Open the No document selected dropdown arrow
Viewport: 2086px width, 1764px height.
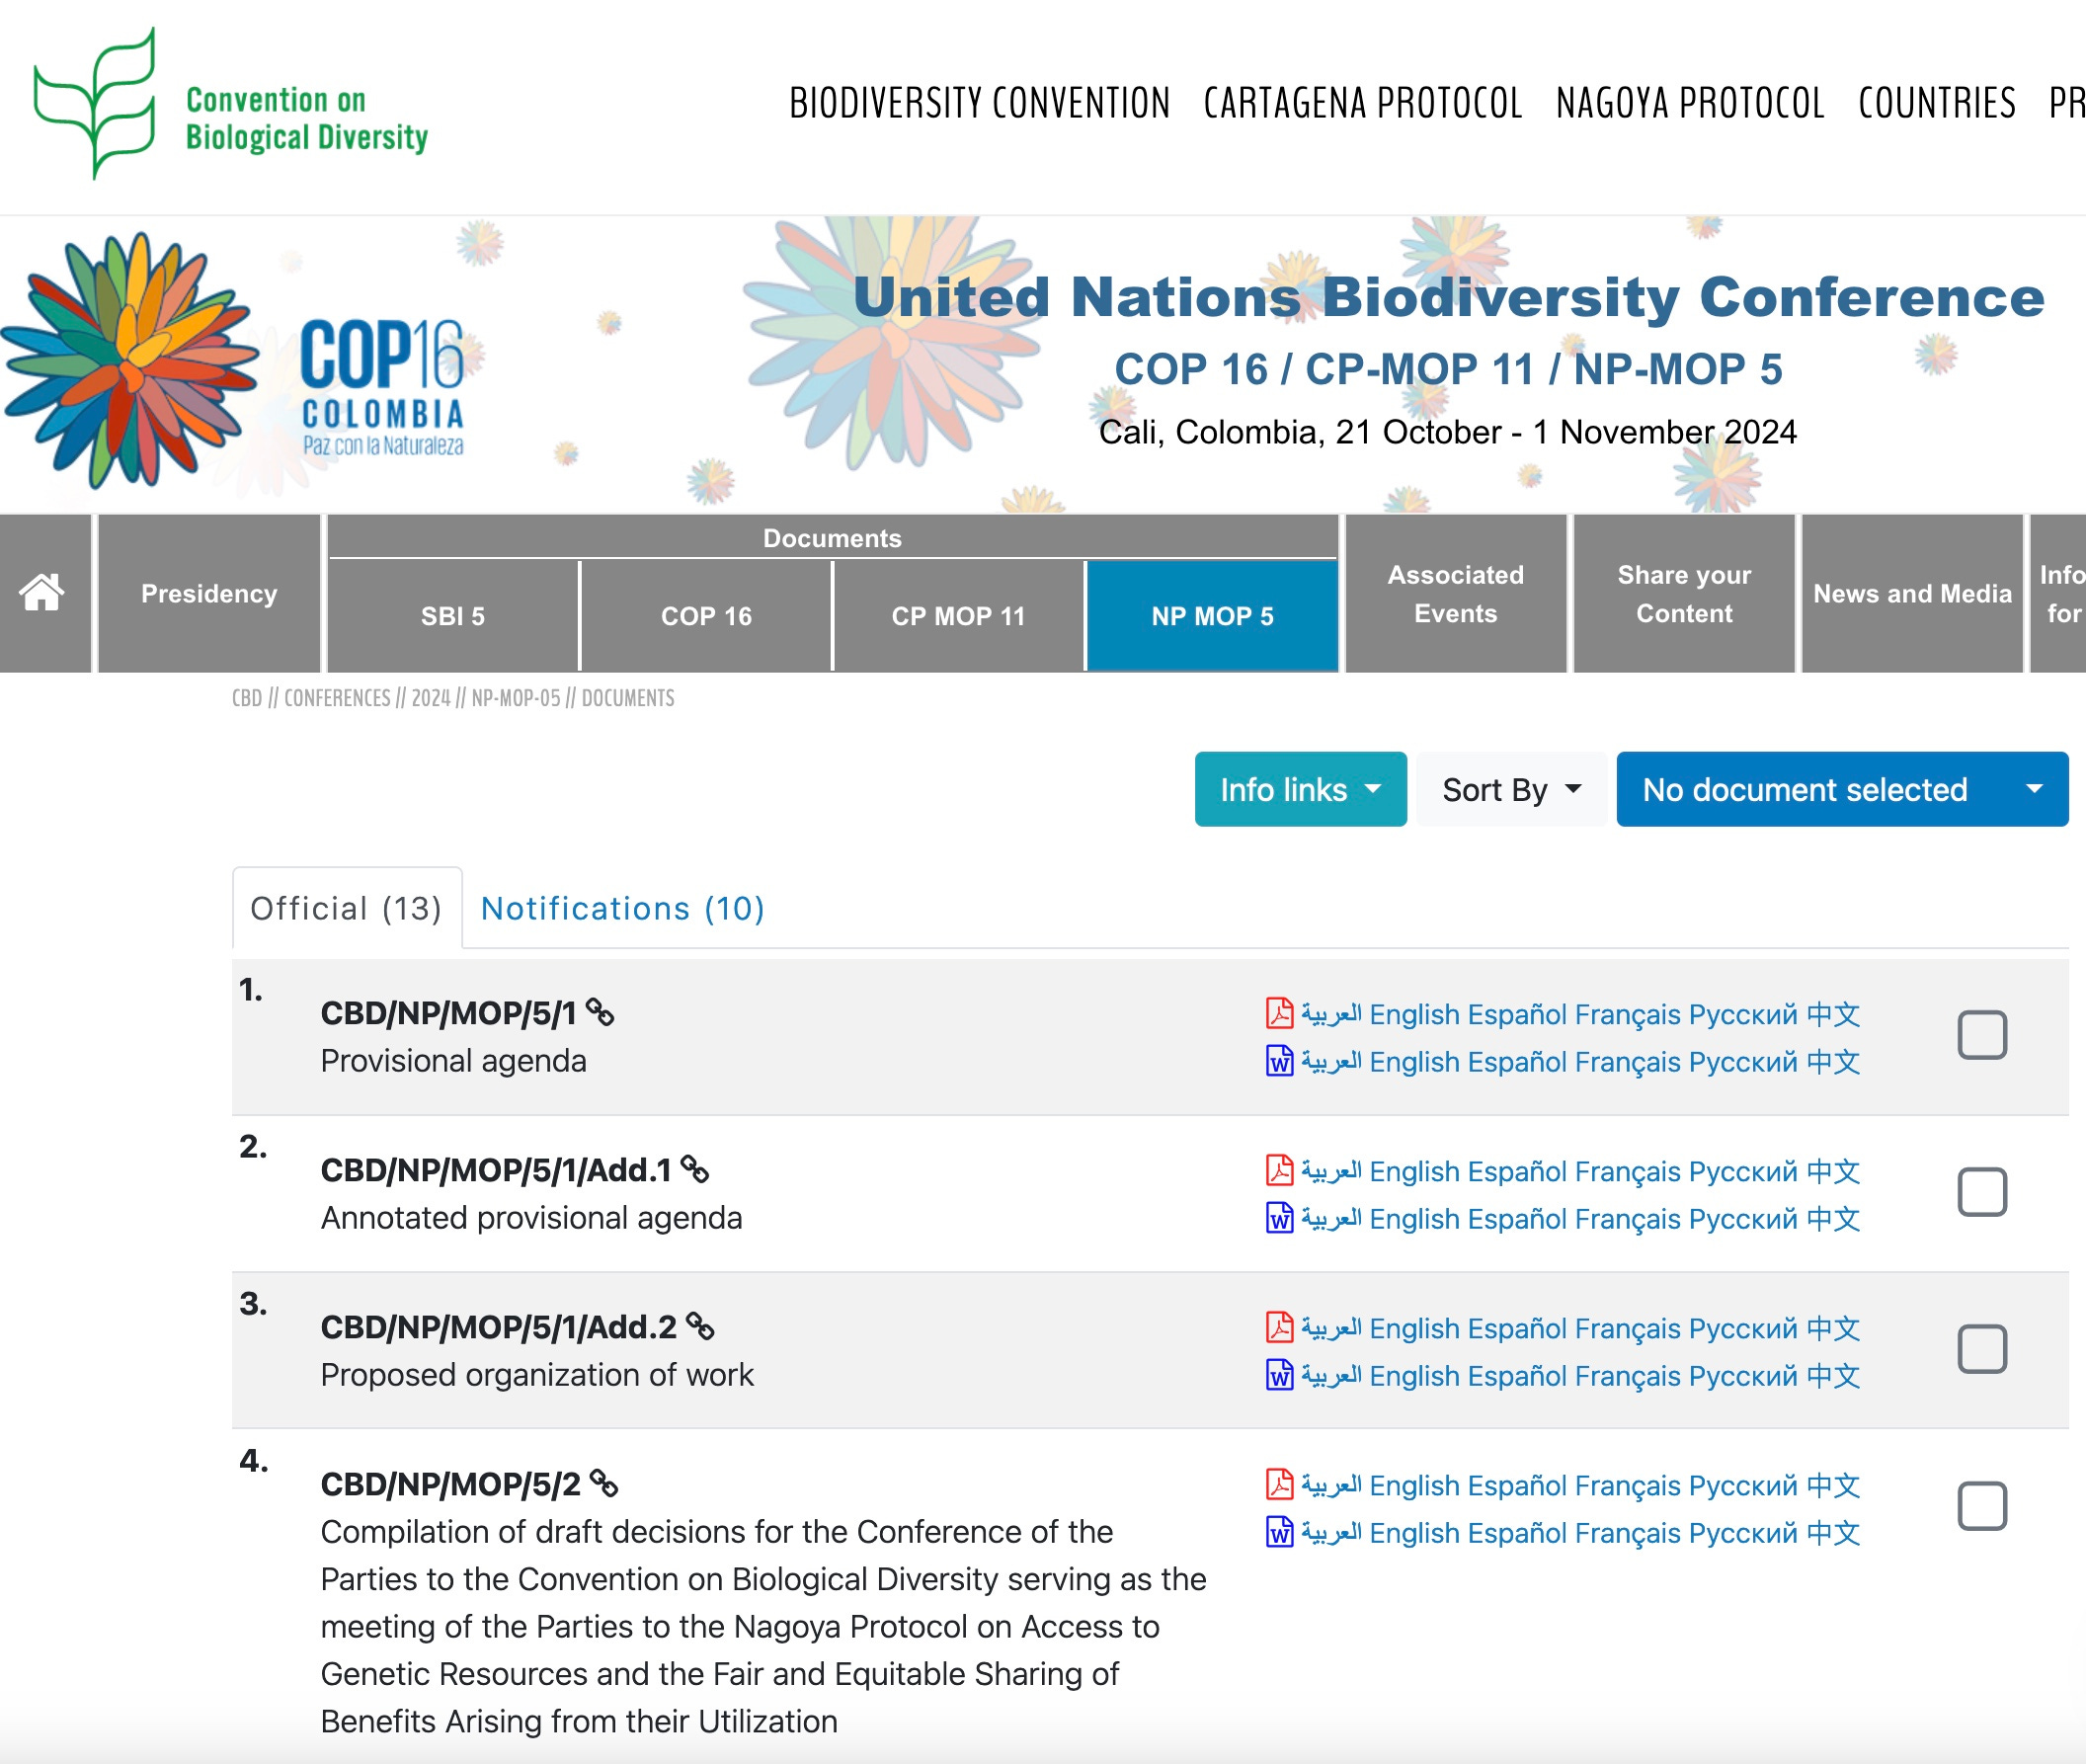(x=2033, y=789)
